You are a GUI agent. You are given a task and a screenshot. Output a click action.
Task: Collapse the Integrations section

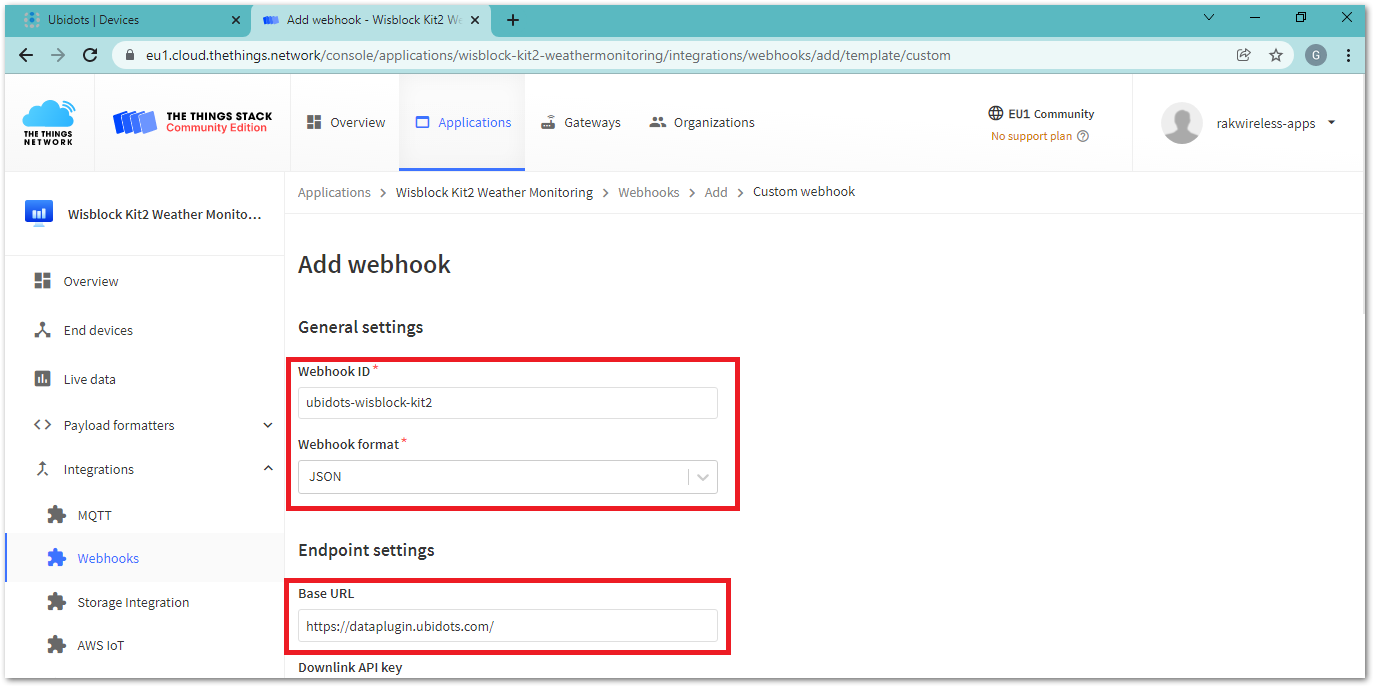point(267,469)
